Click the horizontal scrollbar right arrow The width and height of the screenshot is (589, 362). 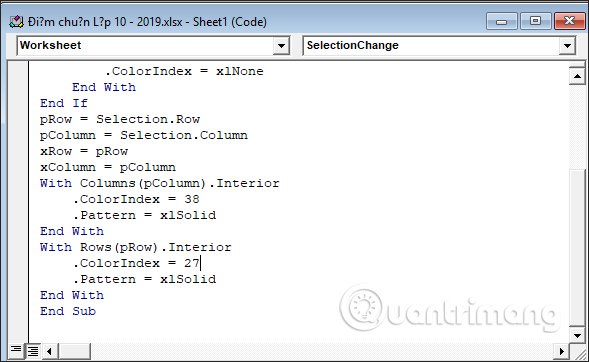[x=561, y=351]
